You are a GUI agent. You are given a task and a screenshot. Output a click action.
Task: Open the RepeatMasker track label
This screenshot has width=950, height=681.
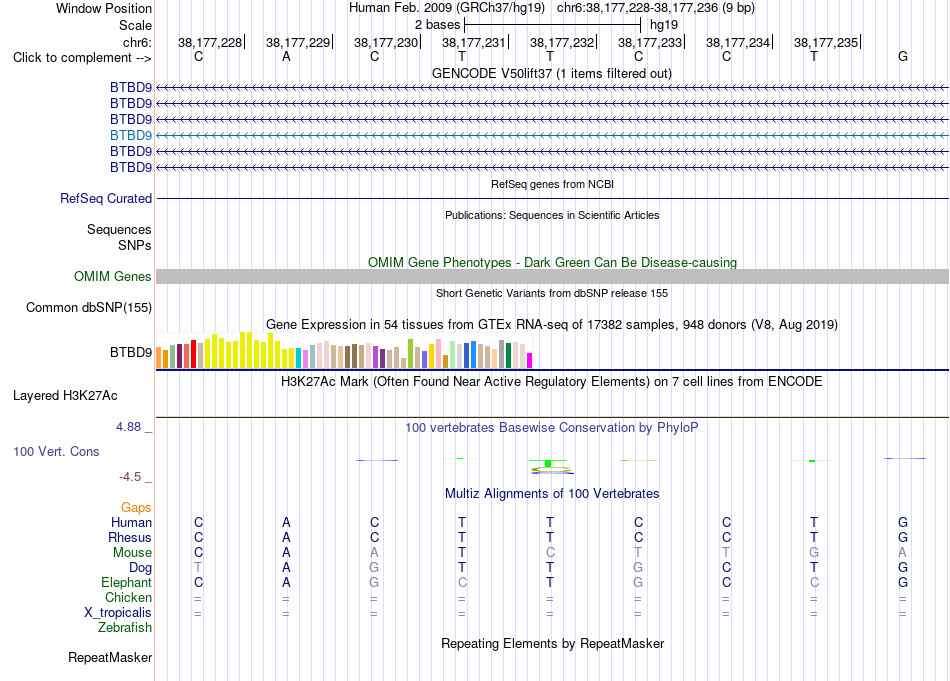tap(110, 657)
